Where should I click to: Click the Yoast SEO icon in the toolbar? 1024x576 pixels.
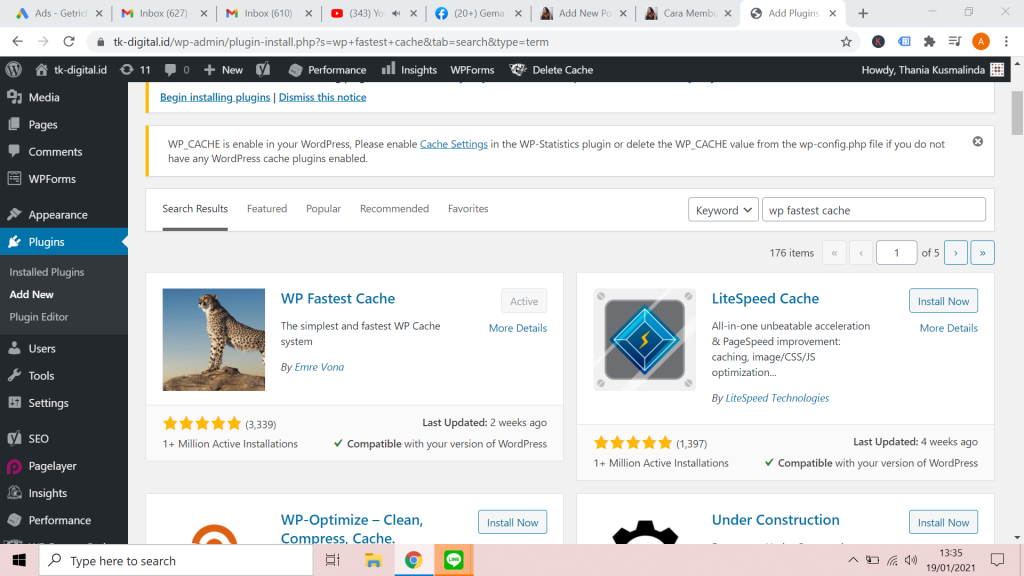pos(262,70)
